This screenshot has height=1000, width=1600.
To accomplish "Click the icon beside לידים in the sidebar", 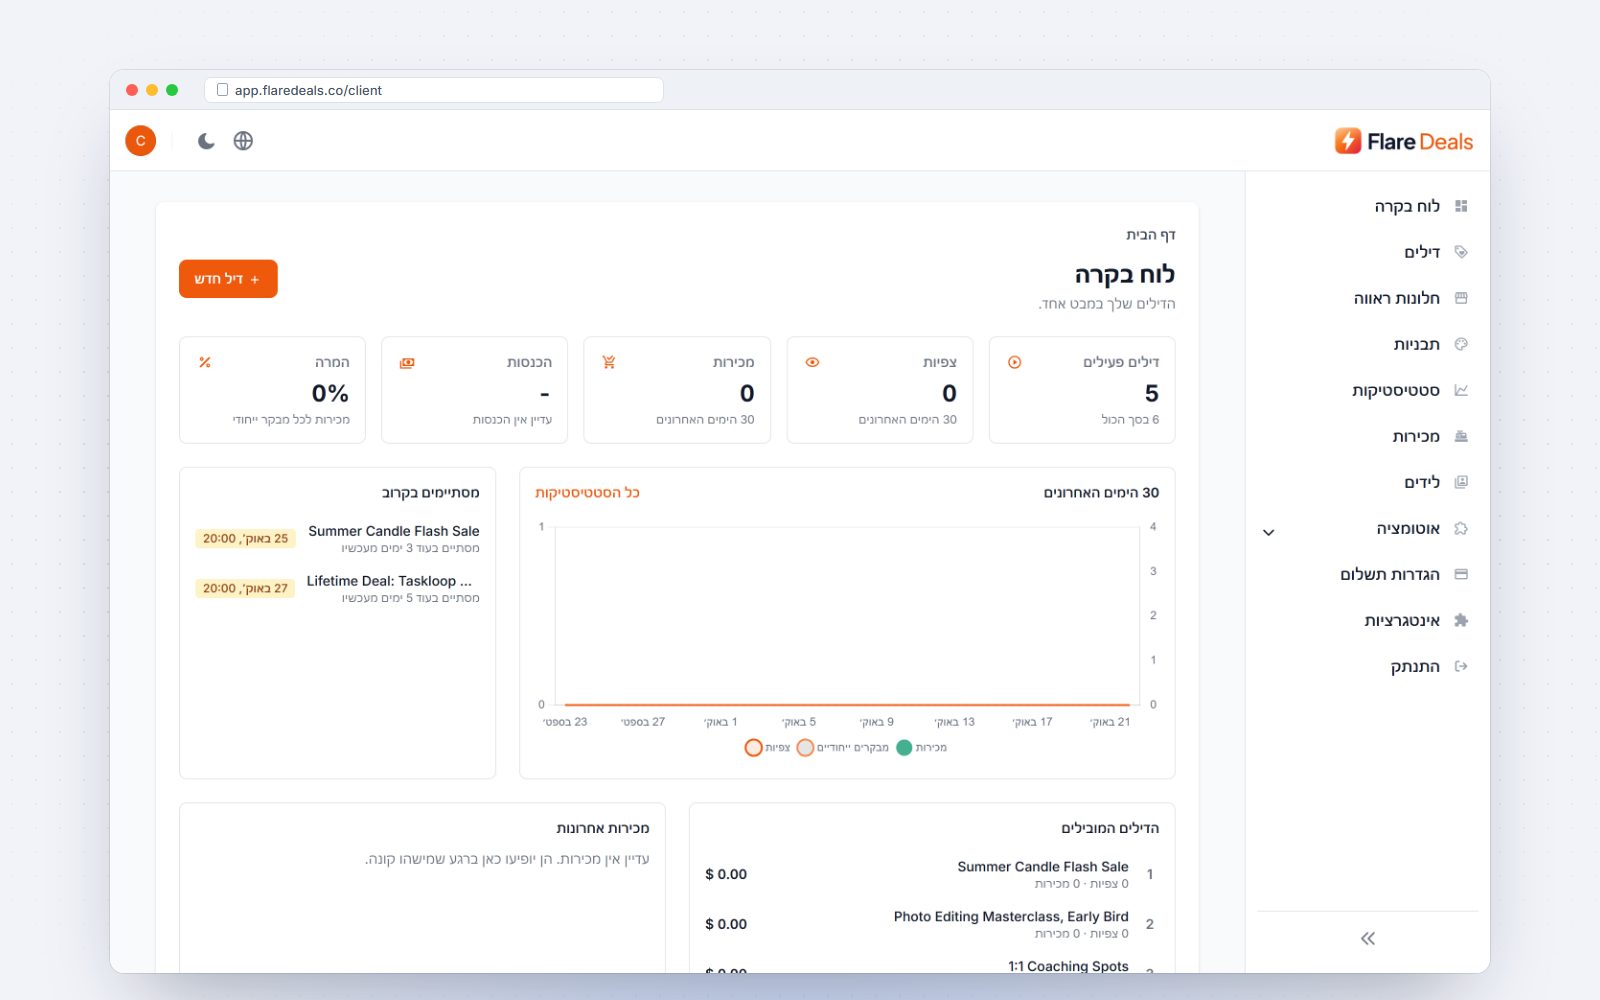I will click(1461, 482).
